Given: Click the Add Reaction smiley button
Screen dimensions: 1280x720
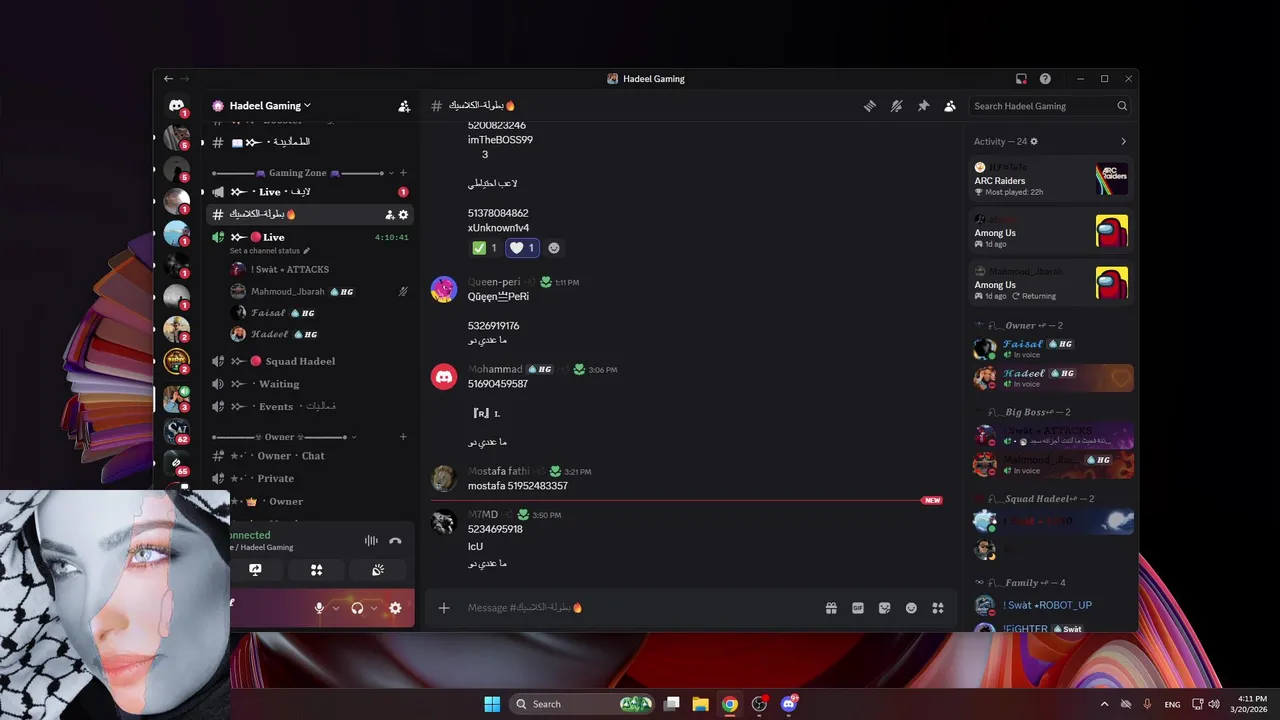Looking at the screenshot, I should 554,248.
